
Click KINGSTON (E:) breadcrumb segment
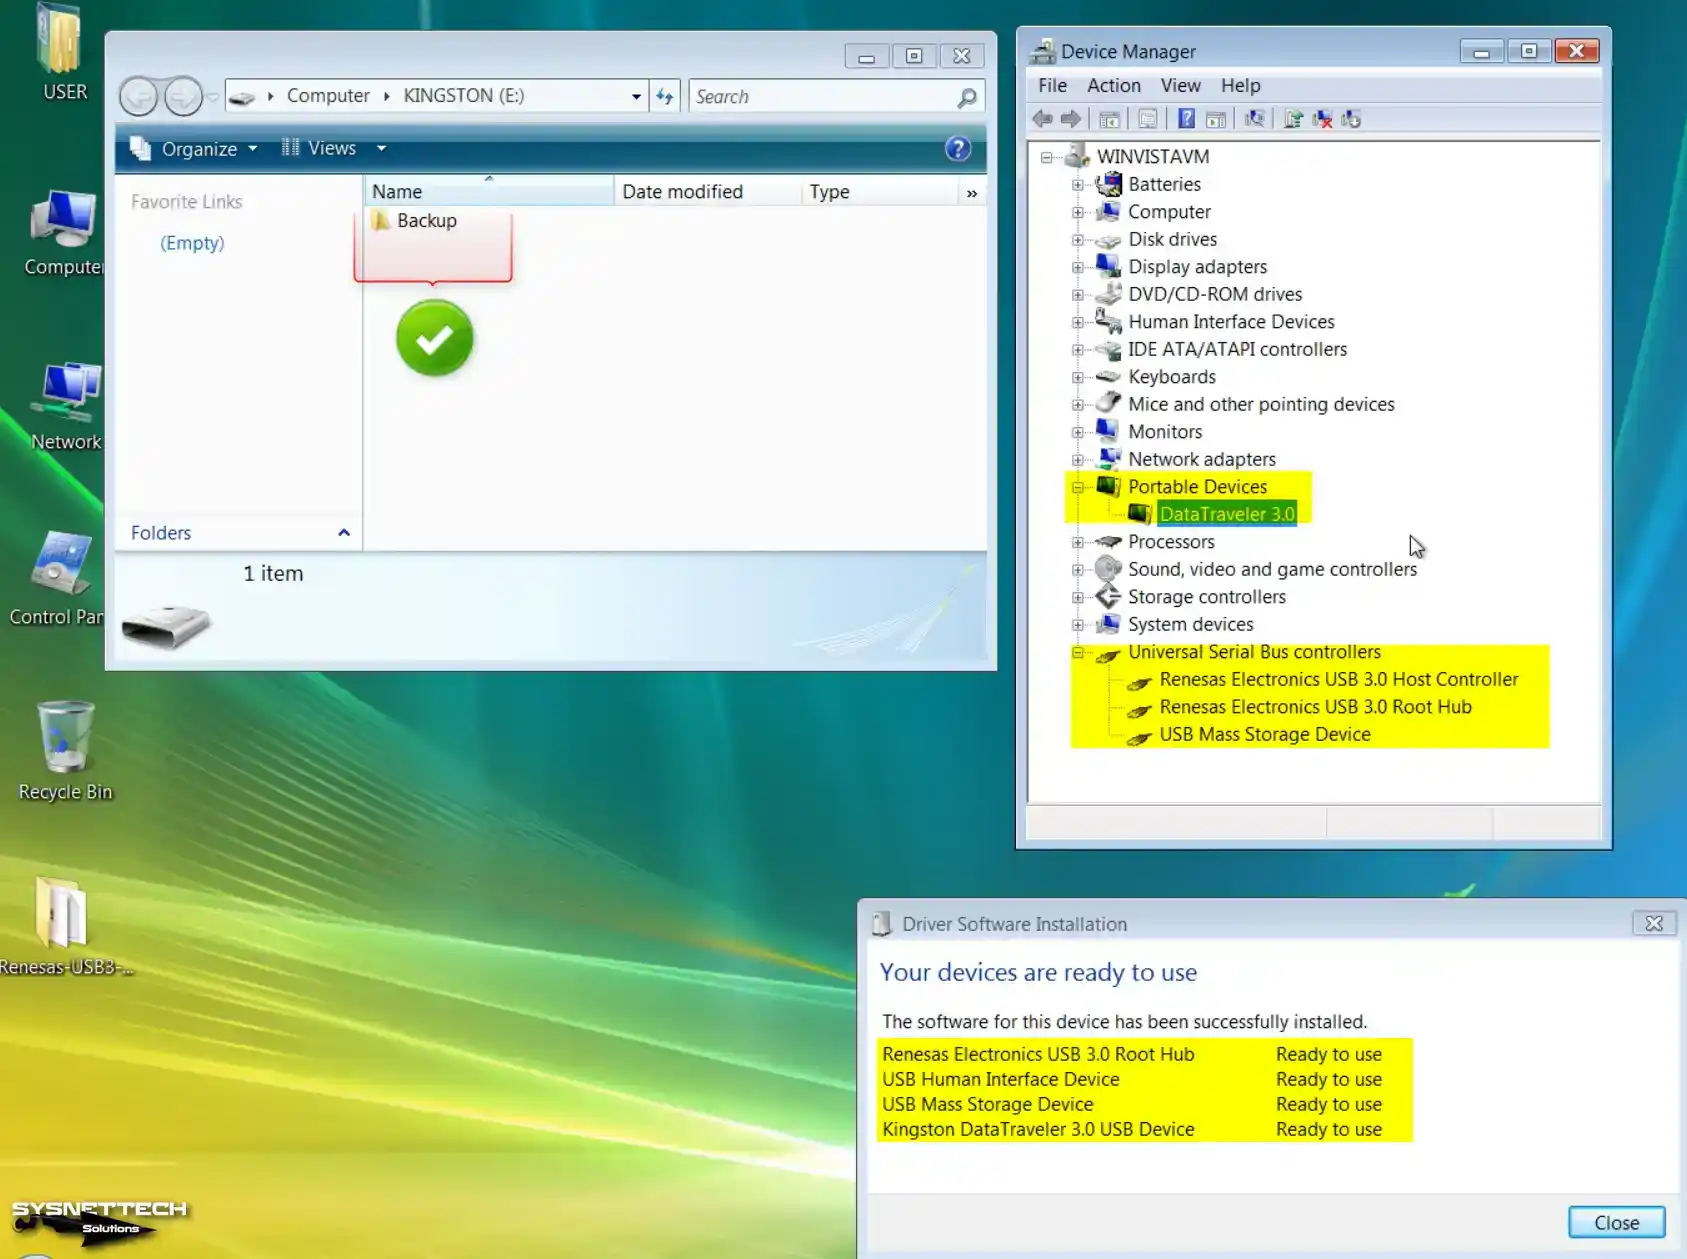463,95
